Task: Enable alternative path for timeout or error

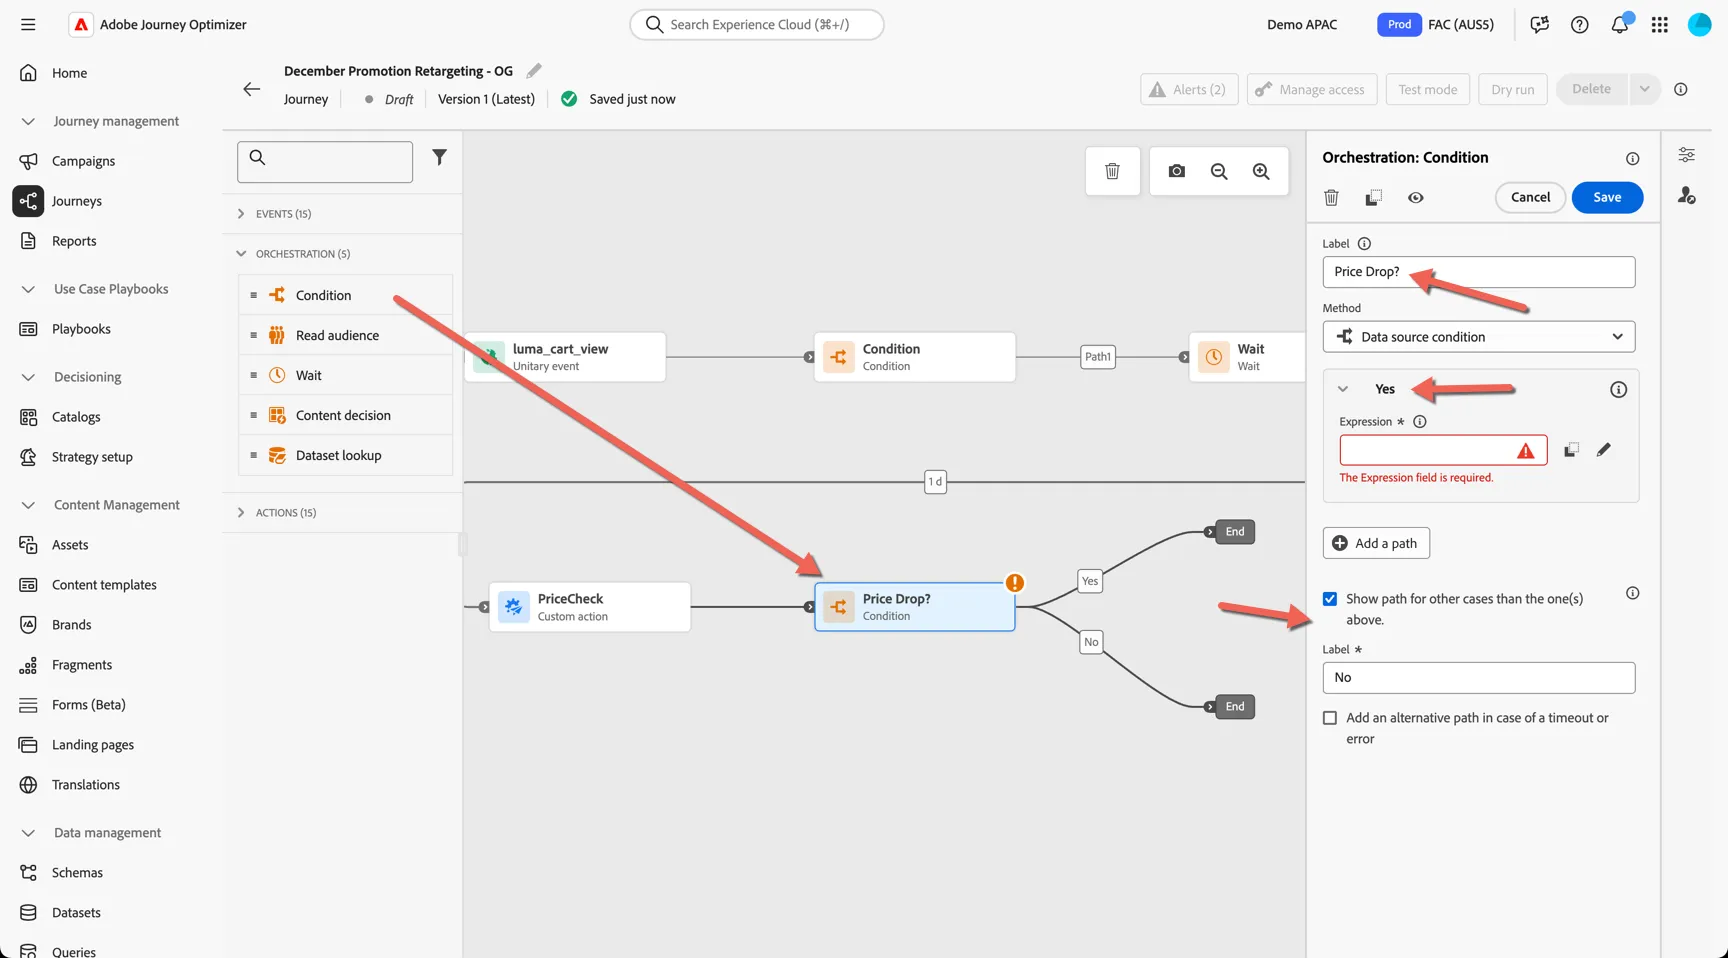Action: coord(1330,718)
